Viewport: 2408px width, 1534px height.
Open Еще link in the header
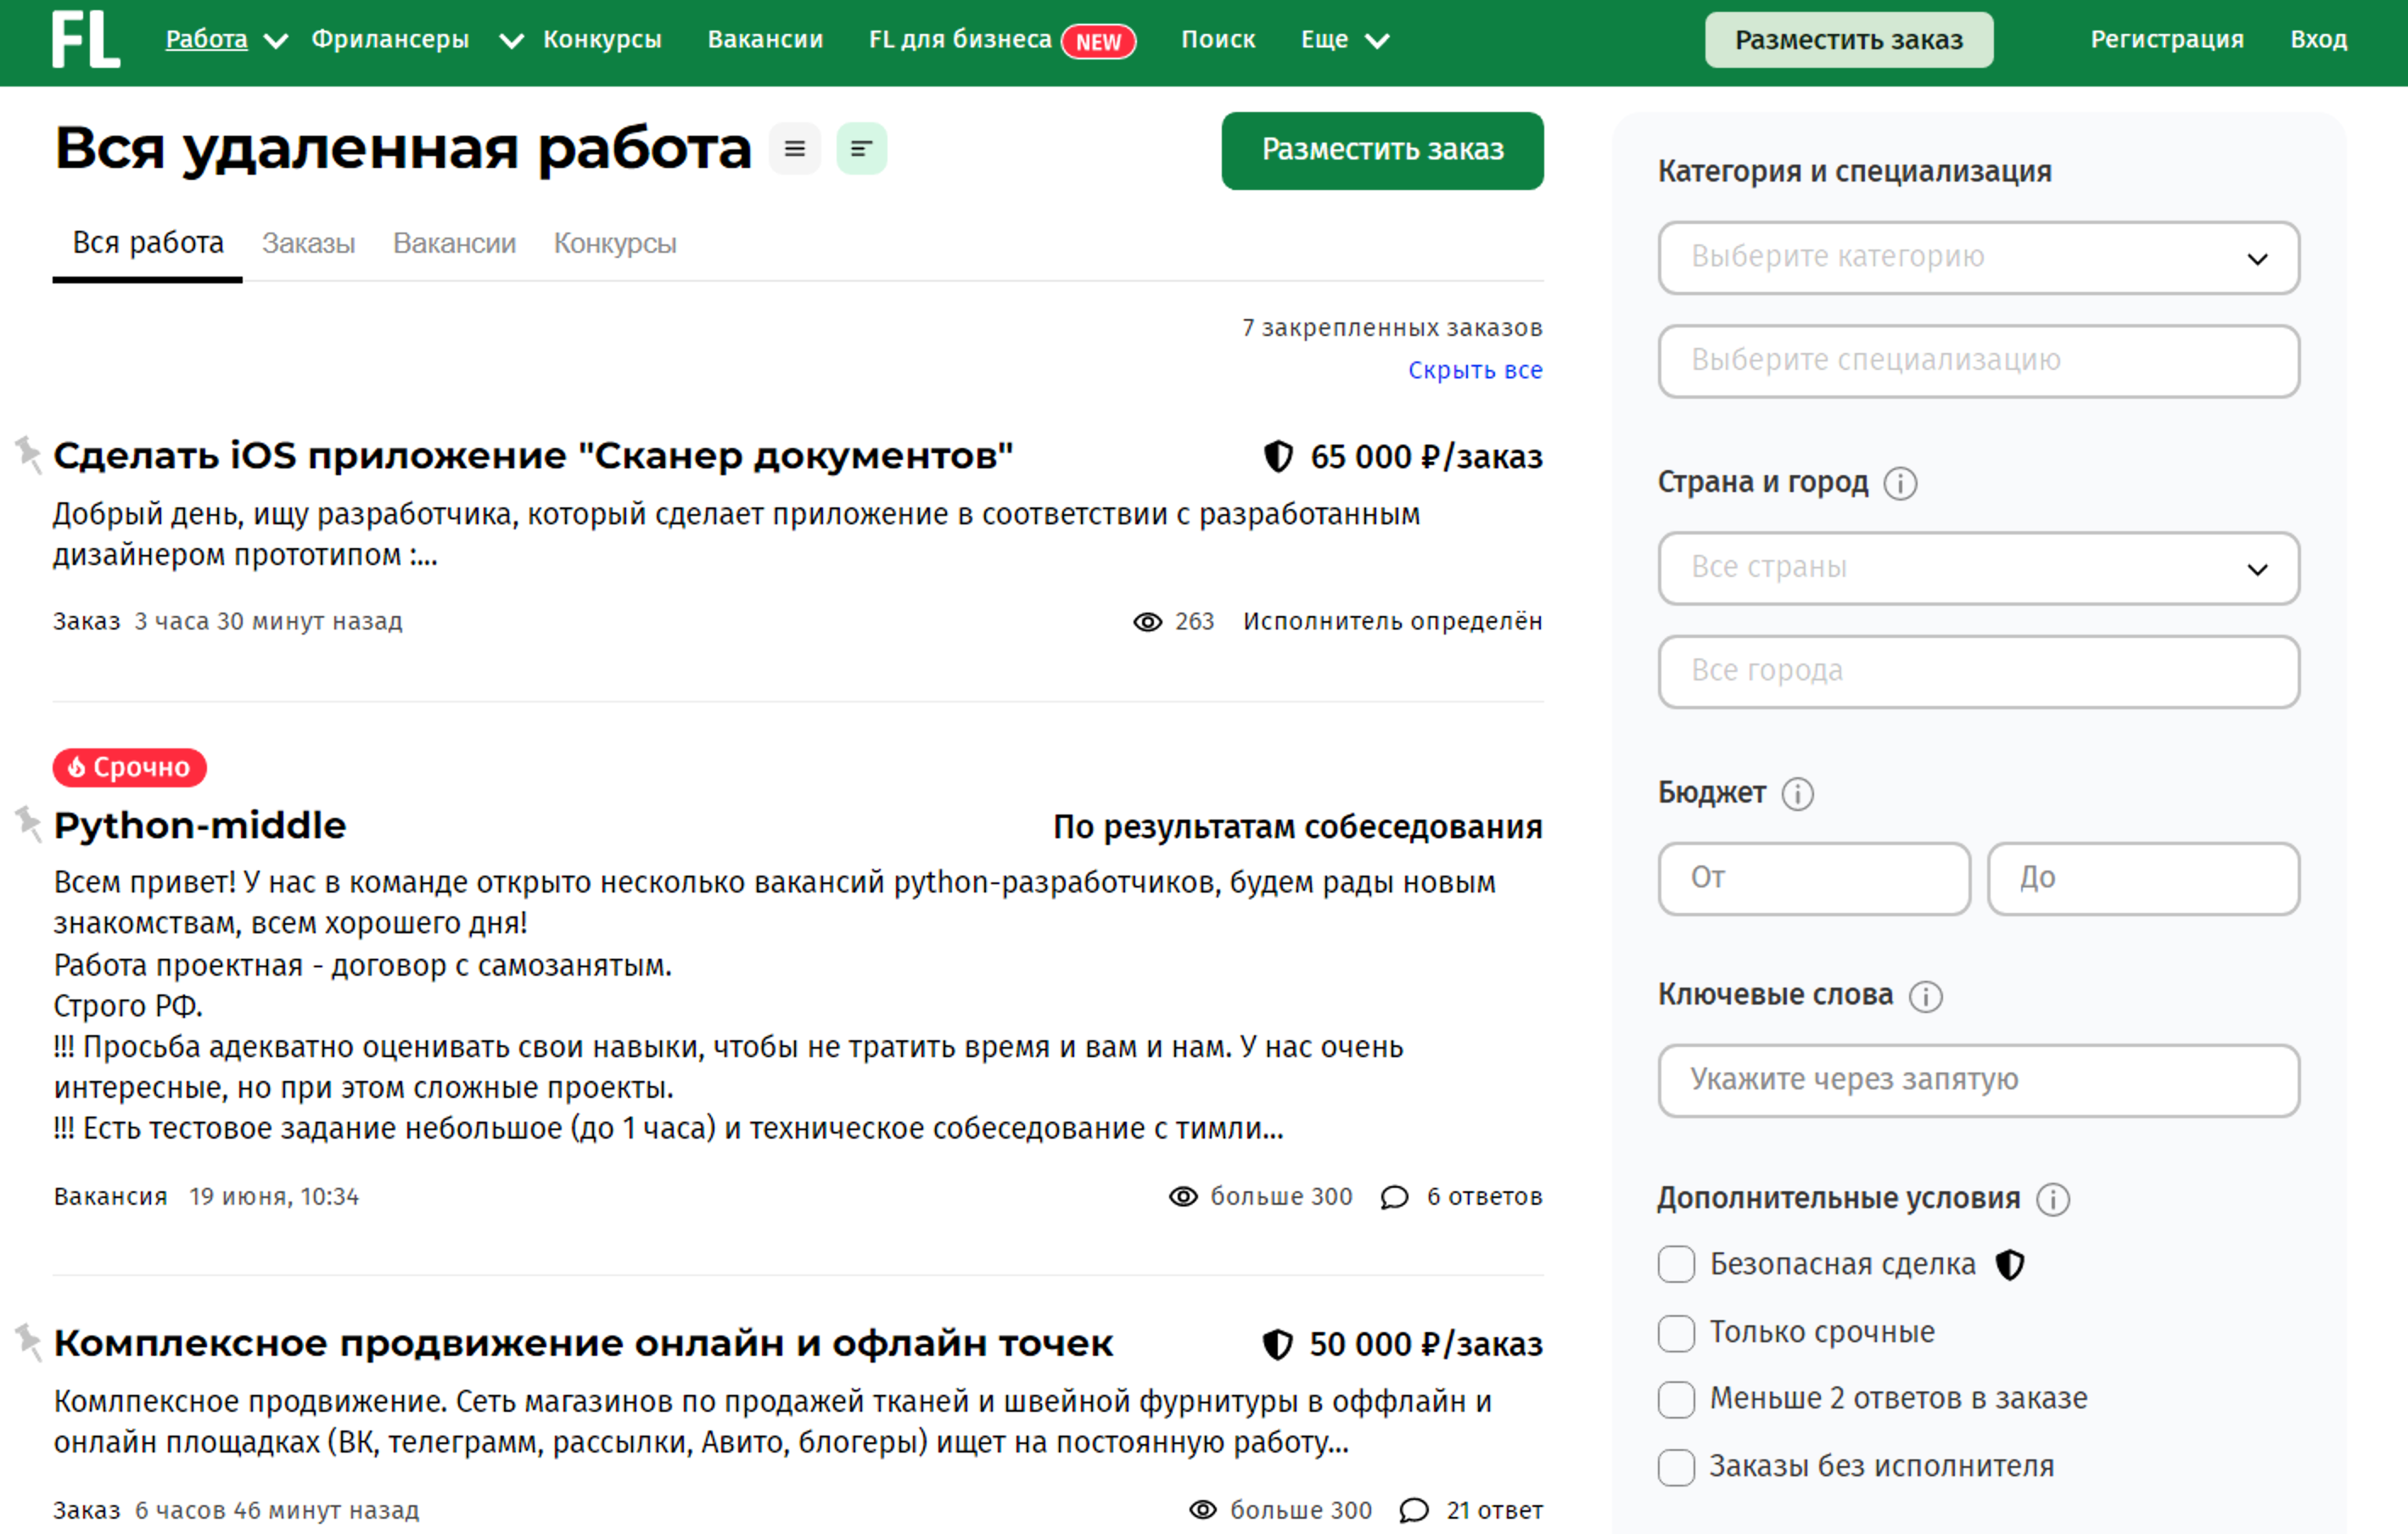[x=1324, y=39]
